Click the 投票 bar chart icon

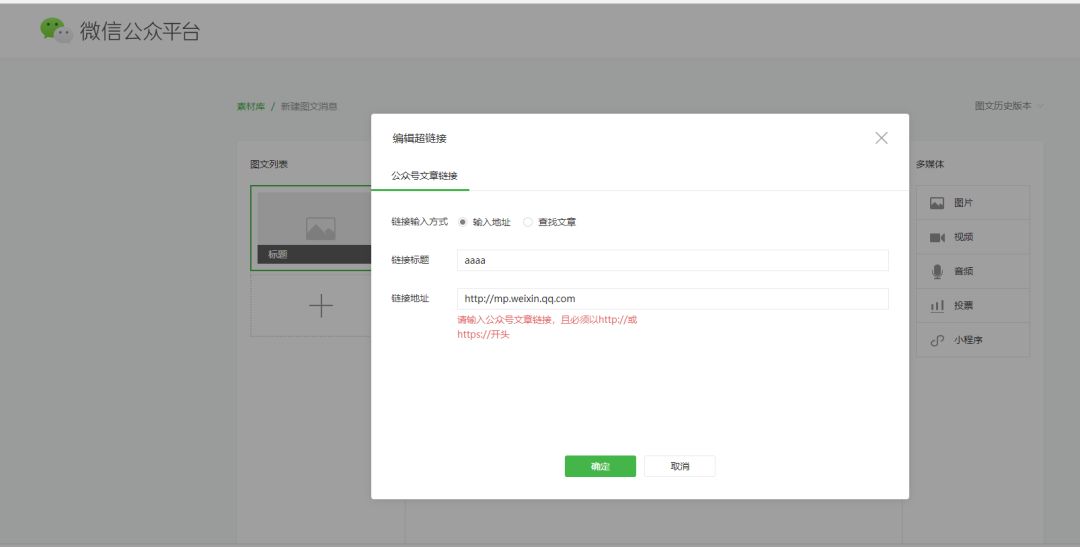point(937,306)
